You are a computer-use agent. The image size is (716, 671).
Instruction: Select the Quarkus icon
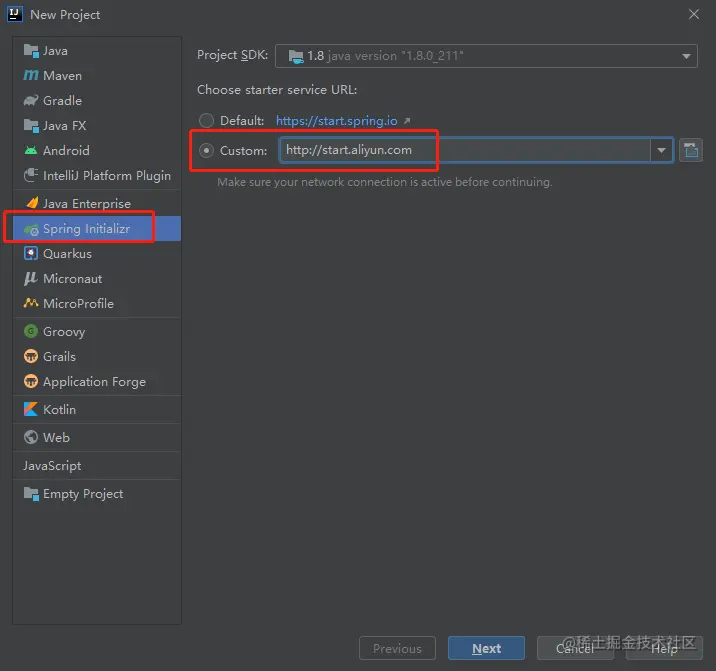click(x=31, y=254)
